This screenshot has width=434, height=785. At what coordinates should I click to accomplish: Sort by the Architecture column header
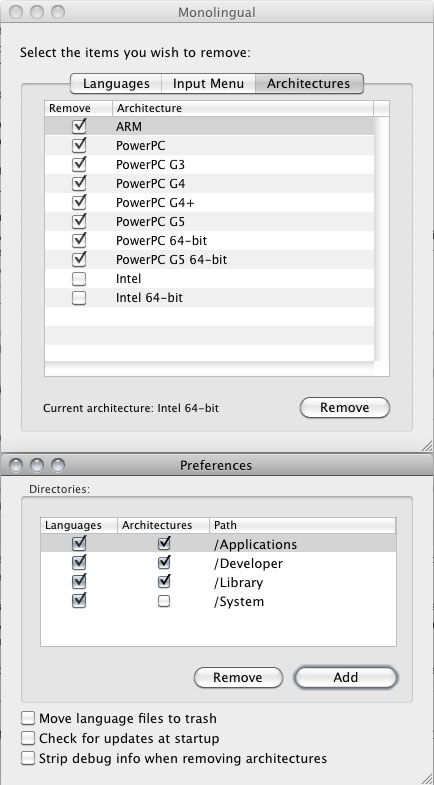click(243, 108)
